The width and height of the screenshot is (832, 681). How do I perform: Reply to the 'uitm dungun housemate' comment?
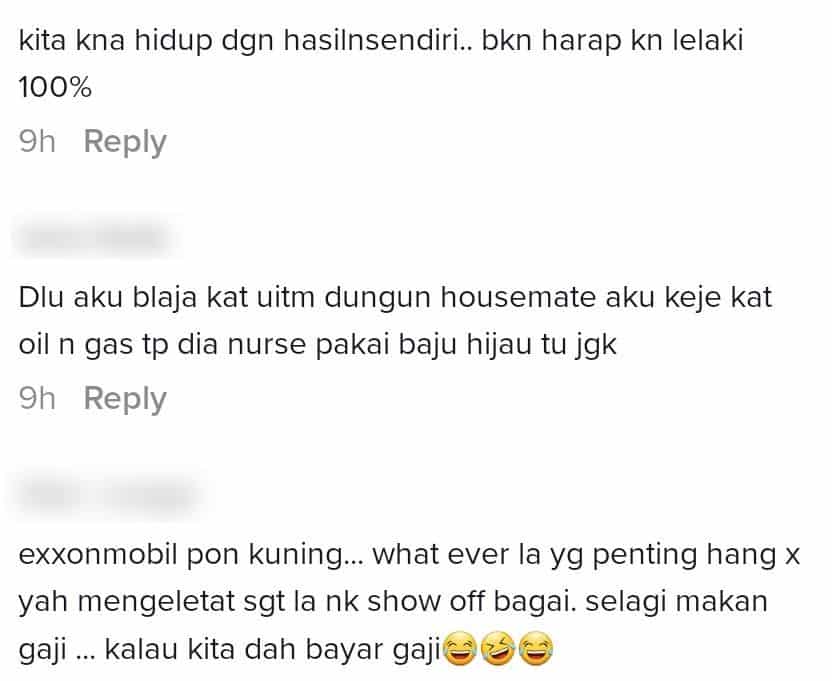[x=125, y=399]
